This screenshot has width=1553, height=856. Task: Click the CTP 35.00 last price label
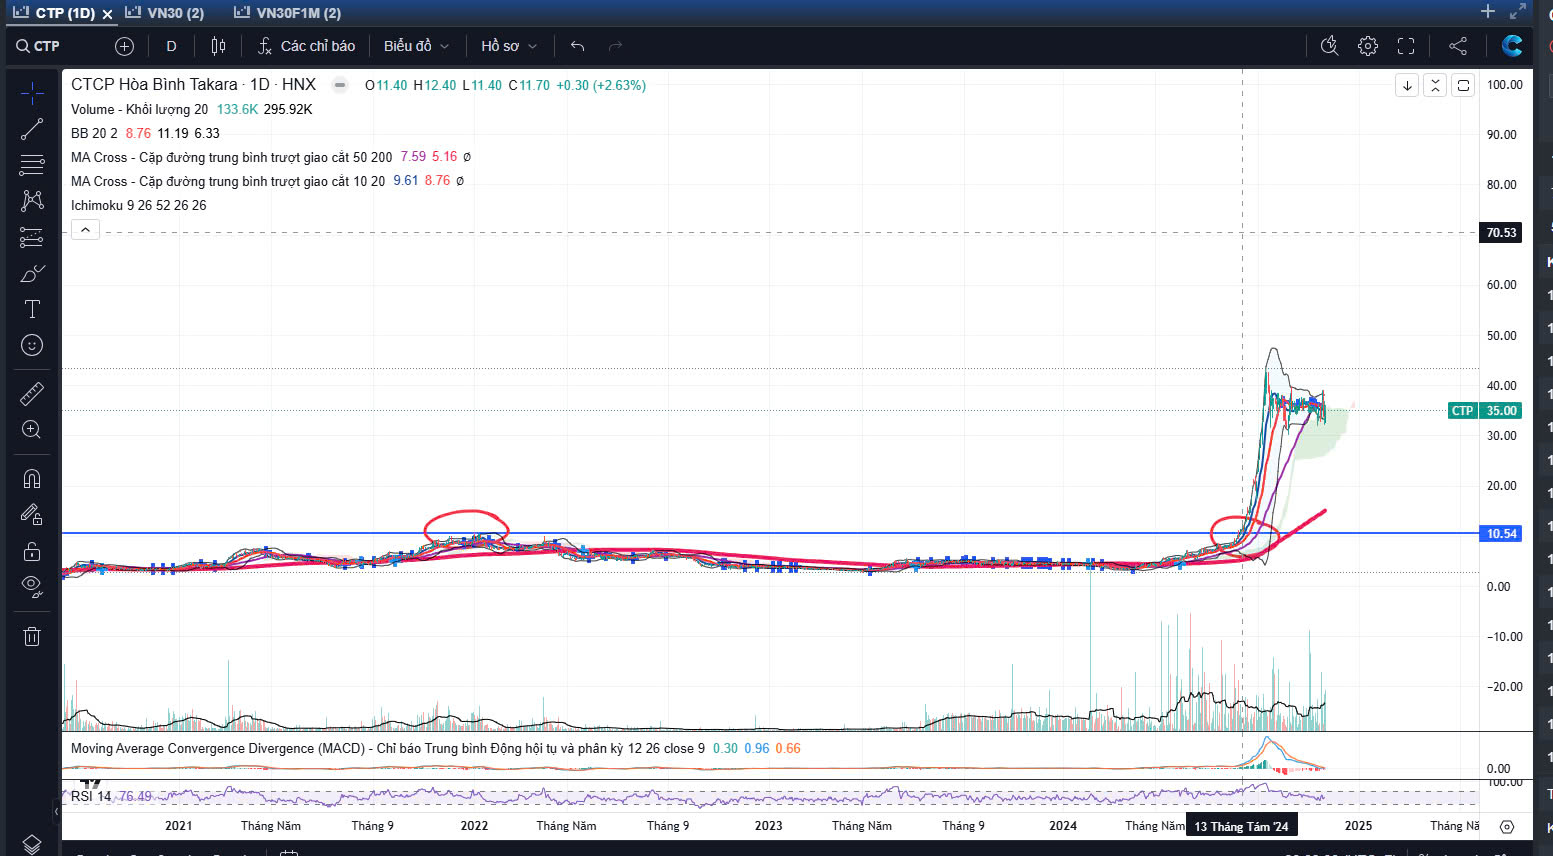coord(1485,410)
